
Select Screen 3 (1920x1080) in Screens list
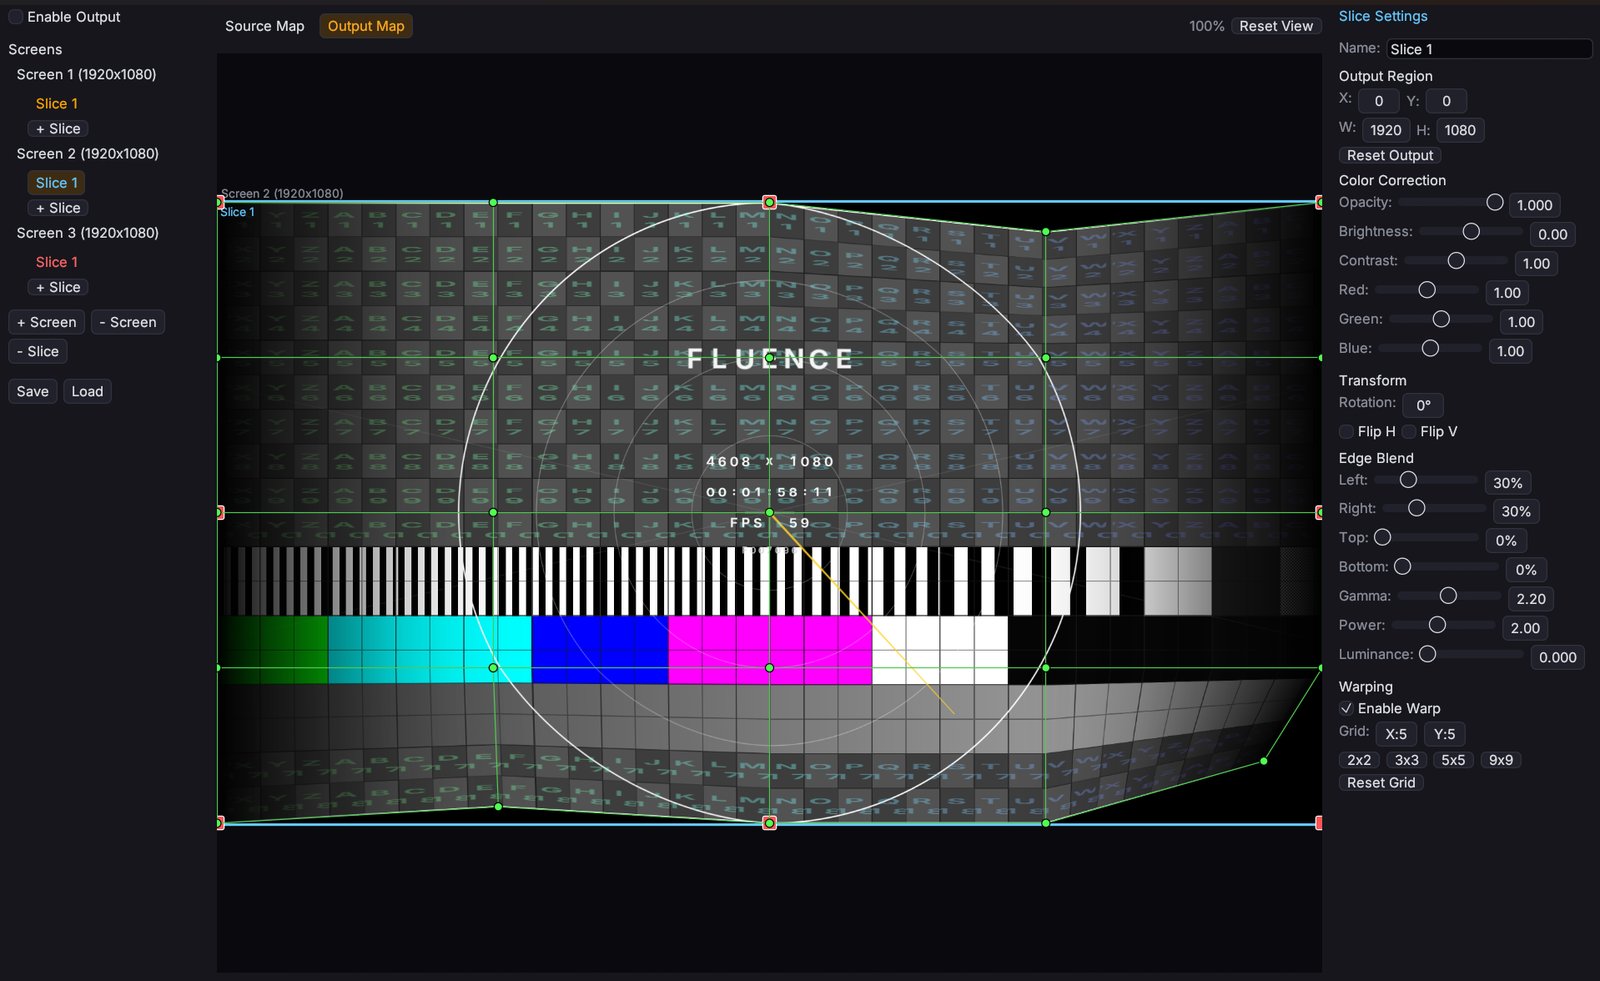tap(88, 232)
